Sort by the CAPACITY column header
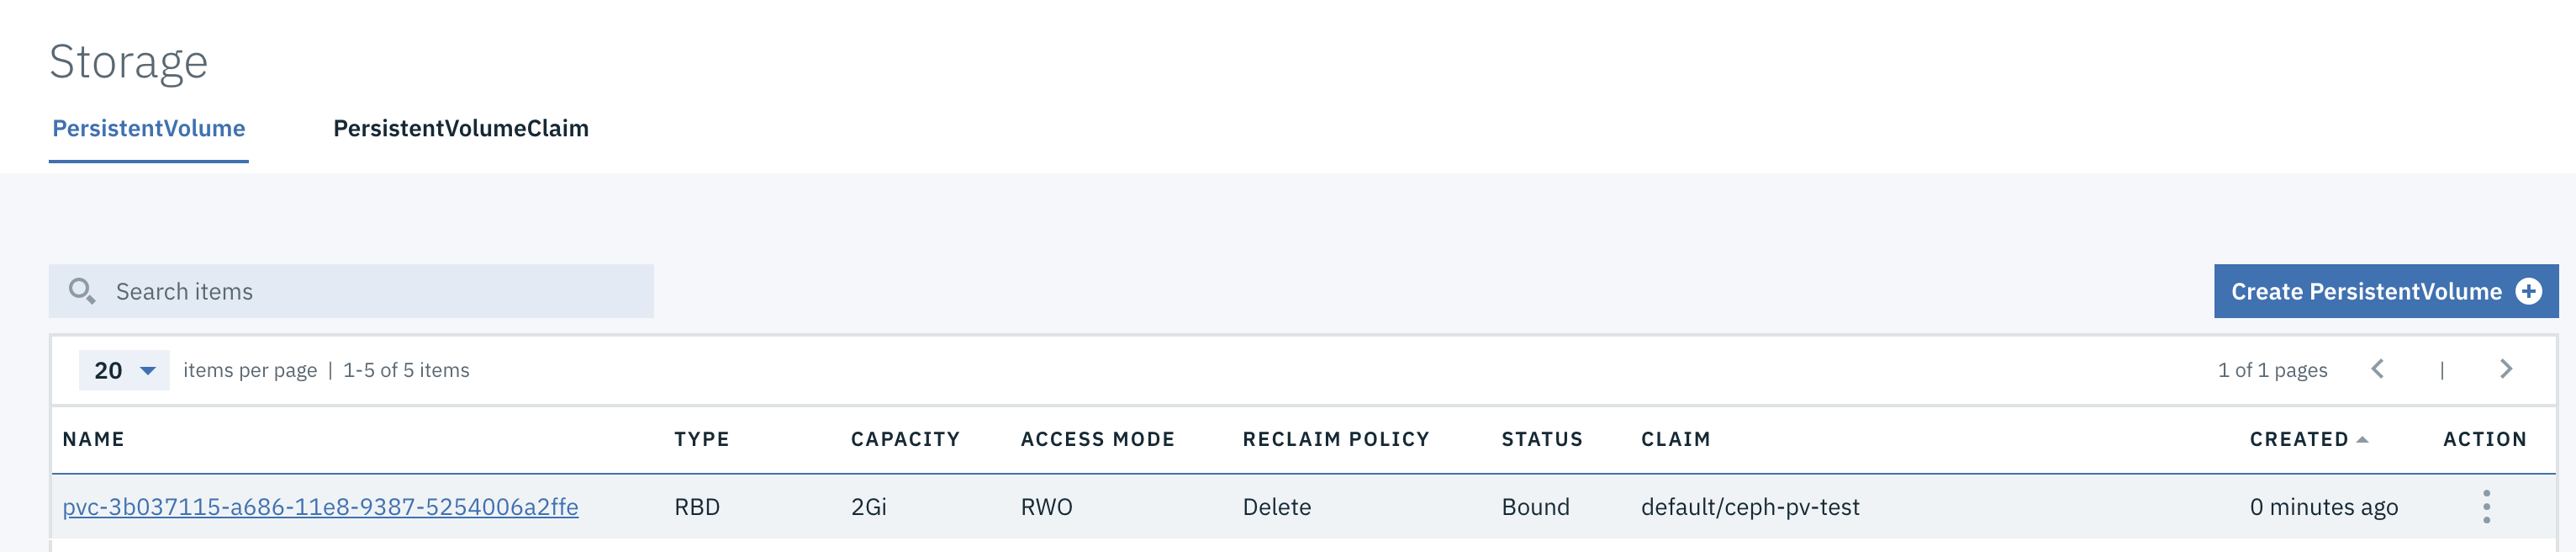2576x552 pixels. pyautogui.click(x=906, y=439)
